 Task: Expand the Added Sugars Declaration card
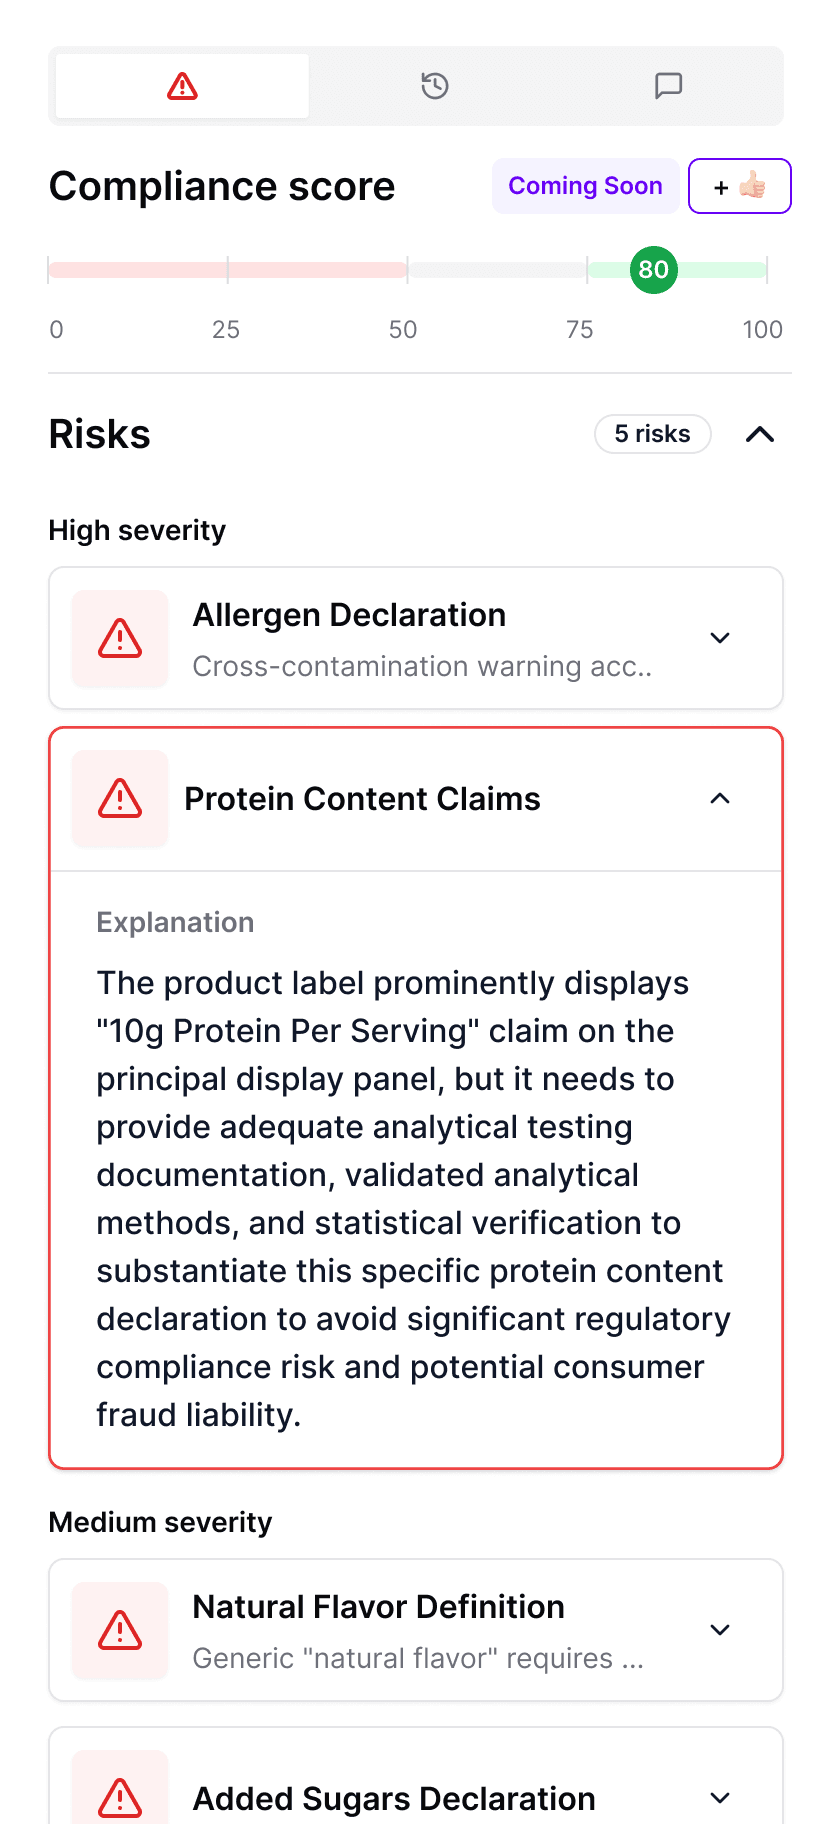720,1798
